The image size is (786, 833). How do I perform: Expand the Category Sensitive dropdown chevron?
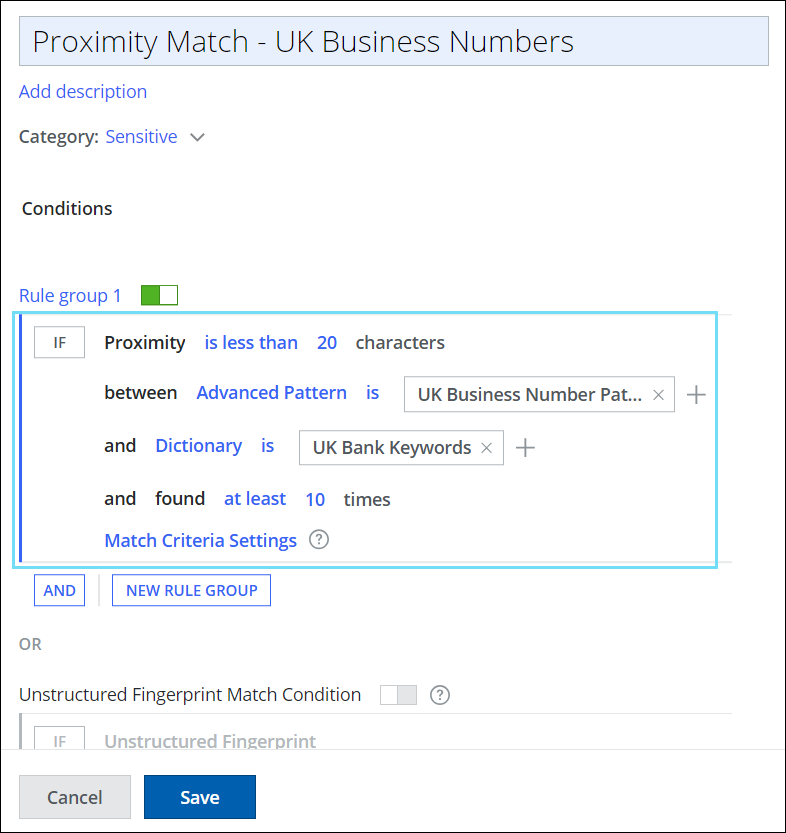click(197, 137)
